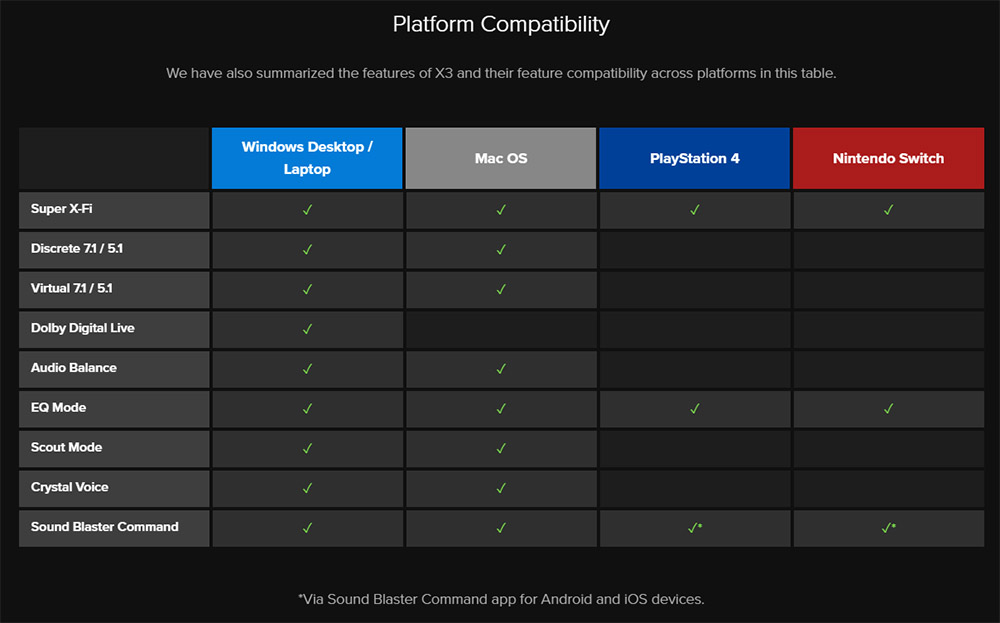
Task: Click Super X-Fi checkmark under Windows
Action: point(307,210)
